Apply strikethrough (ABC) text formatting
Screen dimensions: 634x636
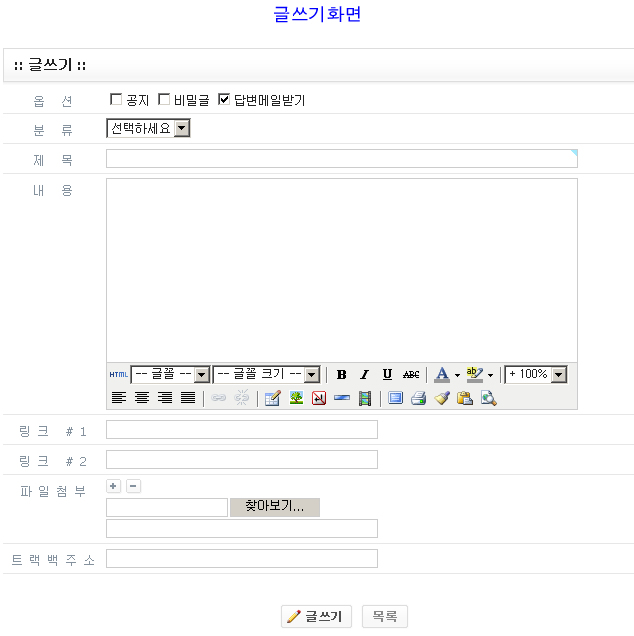click(411, 374)
